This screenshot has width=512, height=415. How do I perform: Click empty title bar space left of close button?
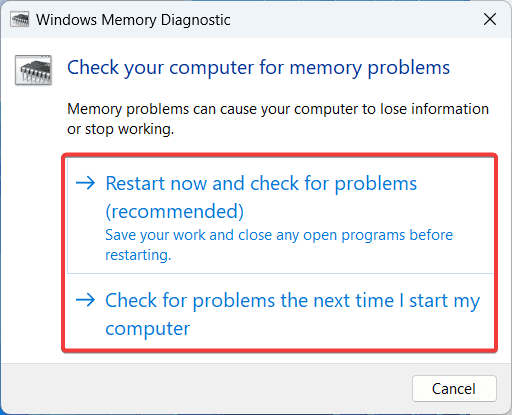(x=353, y=19)
